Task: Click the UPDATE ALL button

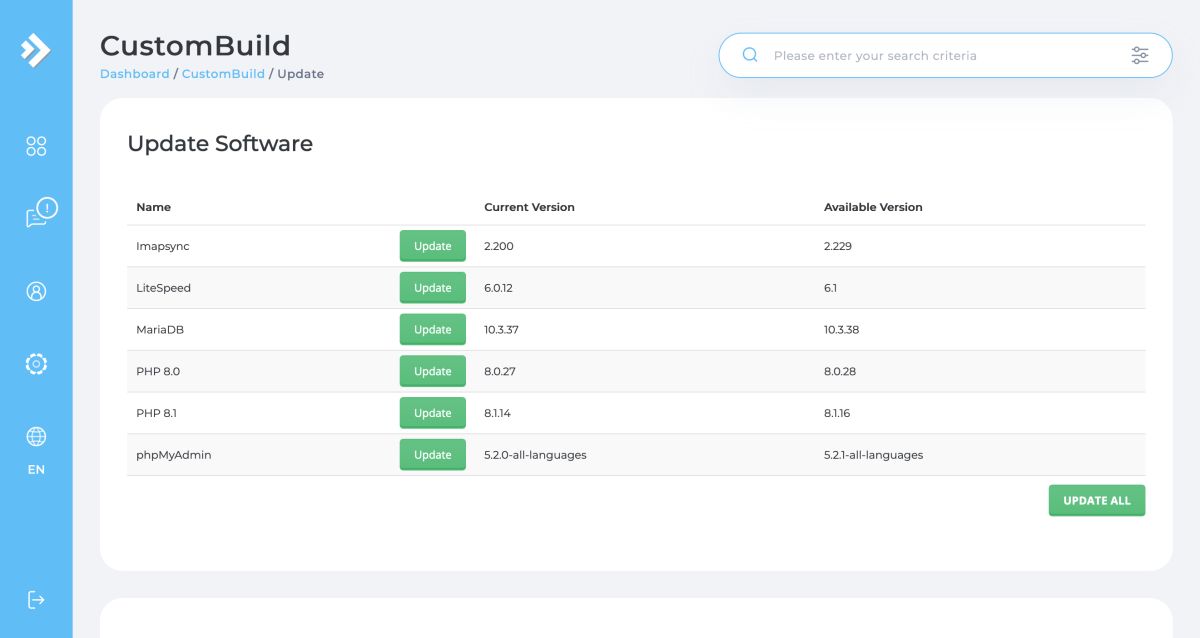Action: pos(1096,501)
